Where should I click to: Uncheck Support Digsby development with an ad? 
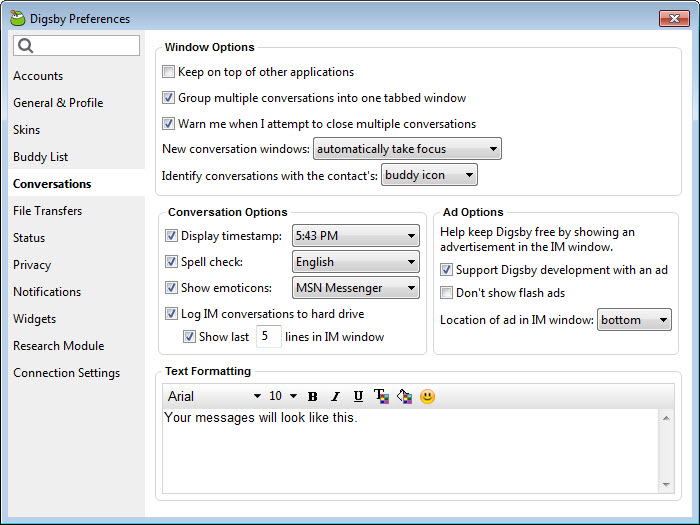pos(446,270)
